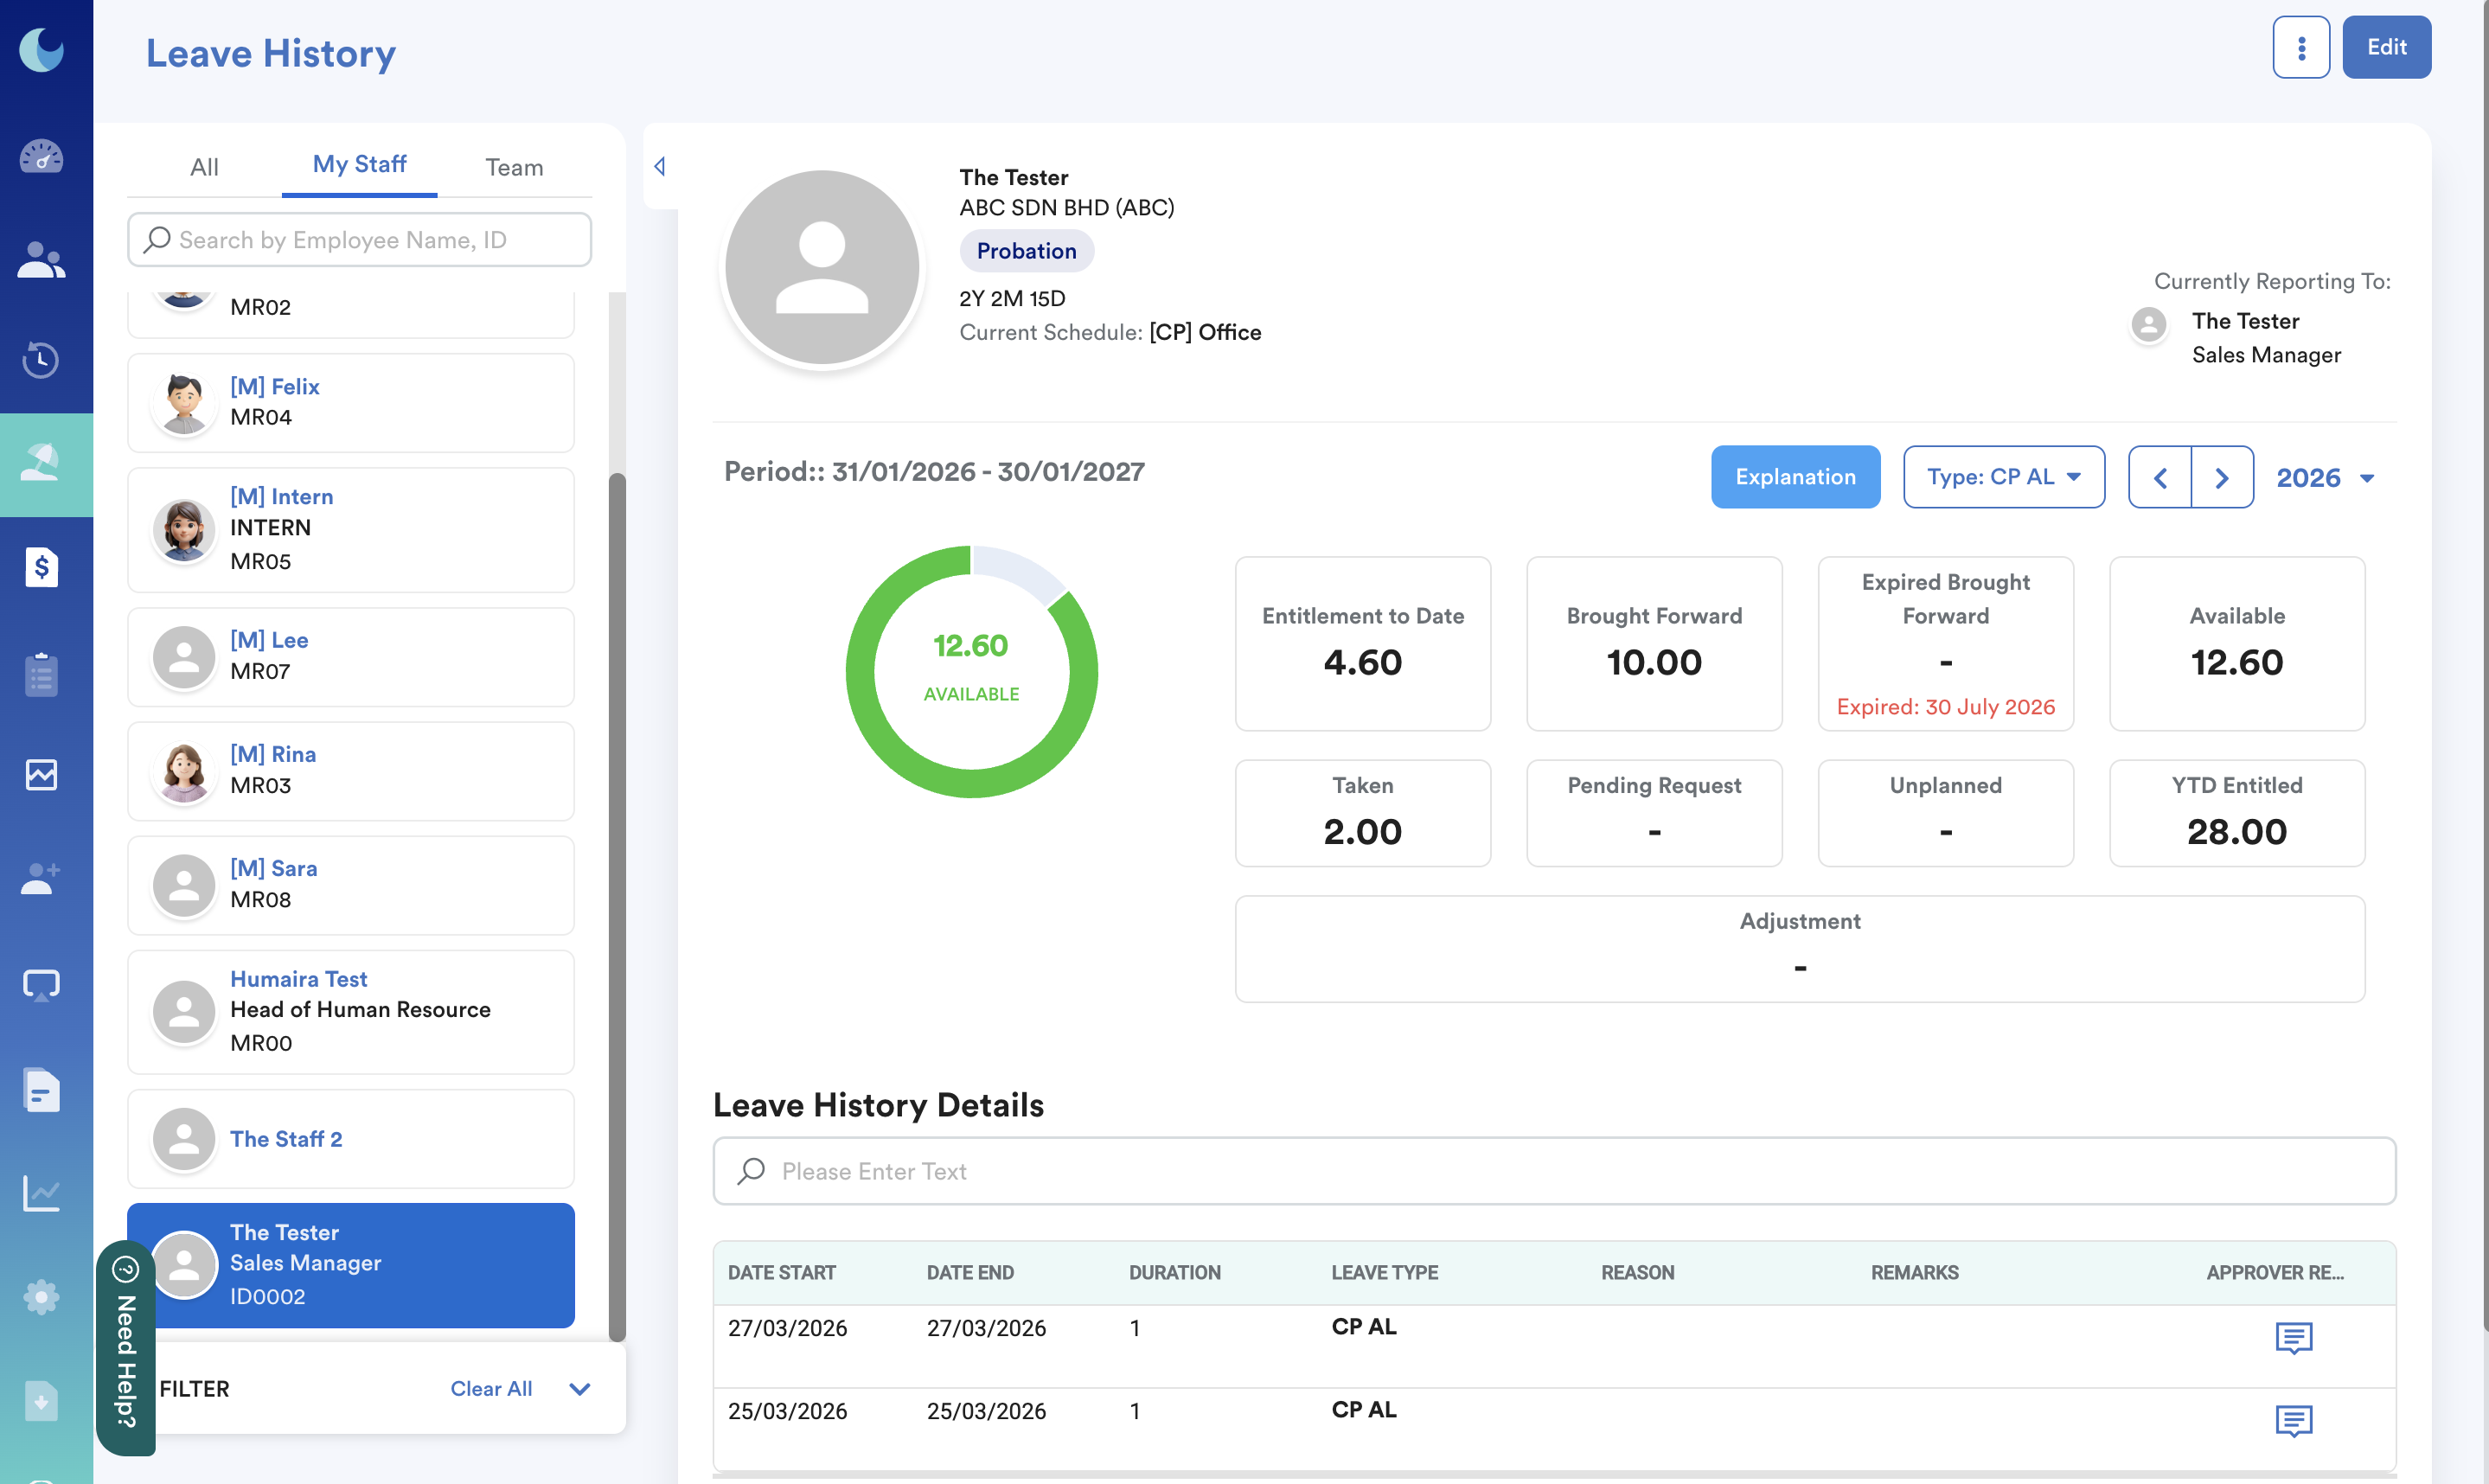2489x1484 pixels.
Task: Click the three-dot more options button
Action: tap(2301, 47)
